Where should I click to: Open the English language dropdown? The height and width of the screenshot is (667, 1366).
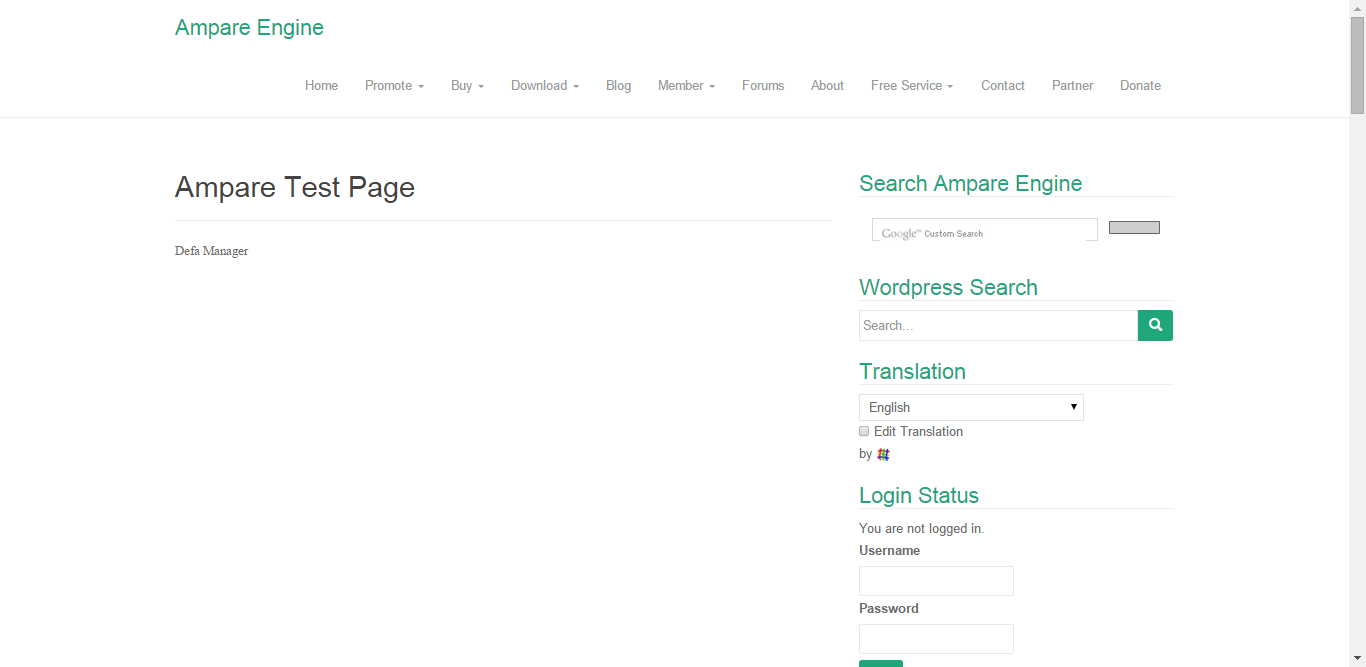(970, 407)
